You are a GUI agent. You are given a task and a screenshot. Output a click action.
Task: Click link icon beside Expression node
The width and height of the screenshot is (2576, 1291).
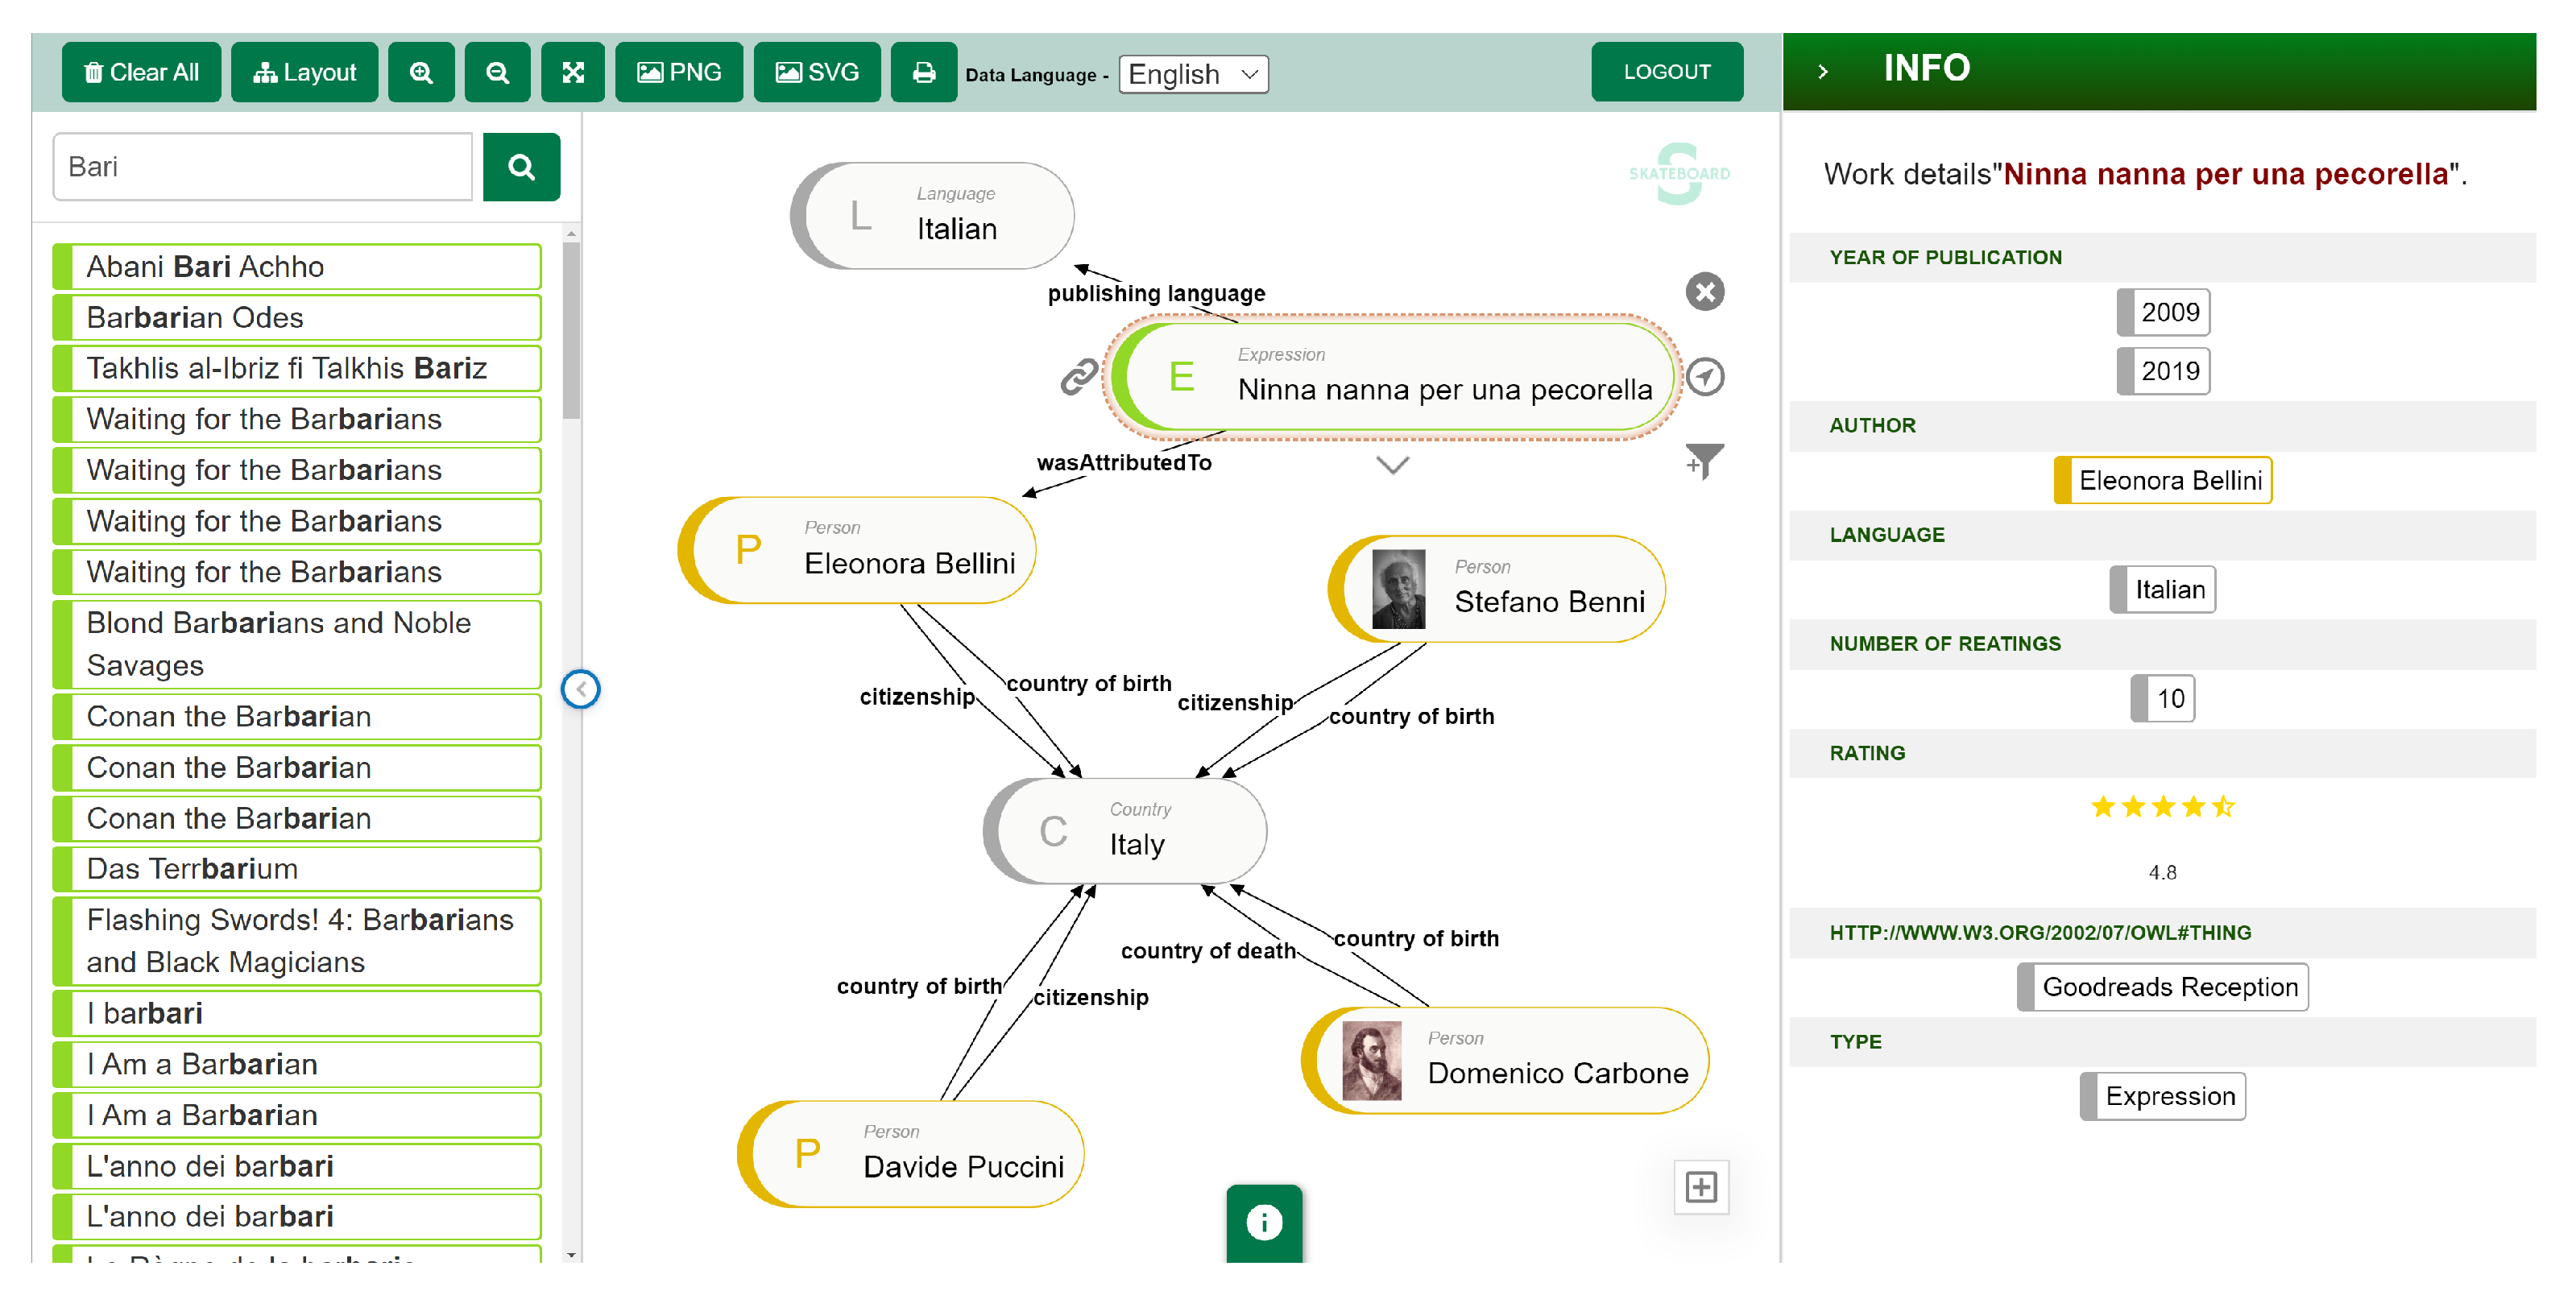coord(1079,377)
